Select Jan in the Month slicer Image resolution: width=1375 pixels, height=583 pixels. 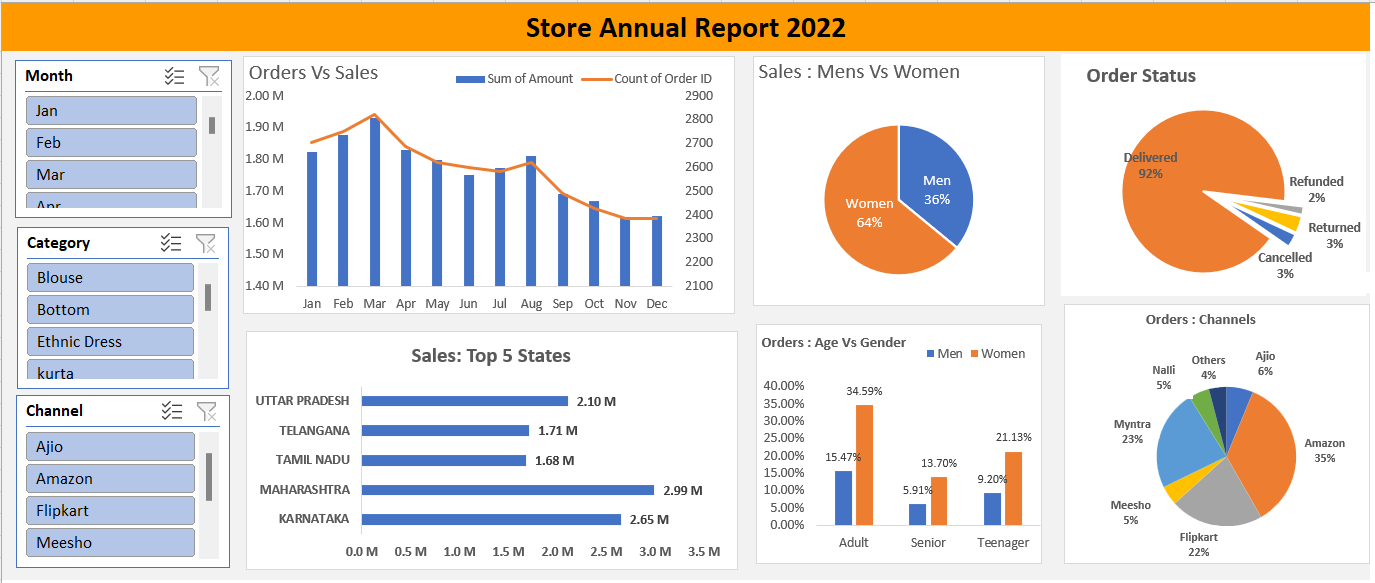click(x=111, y=110)
